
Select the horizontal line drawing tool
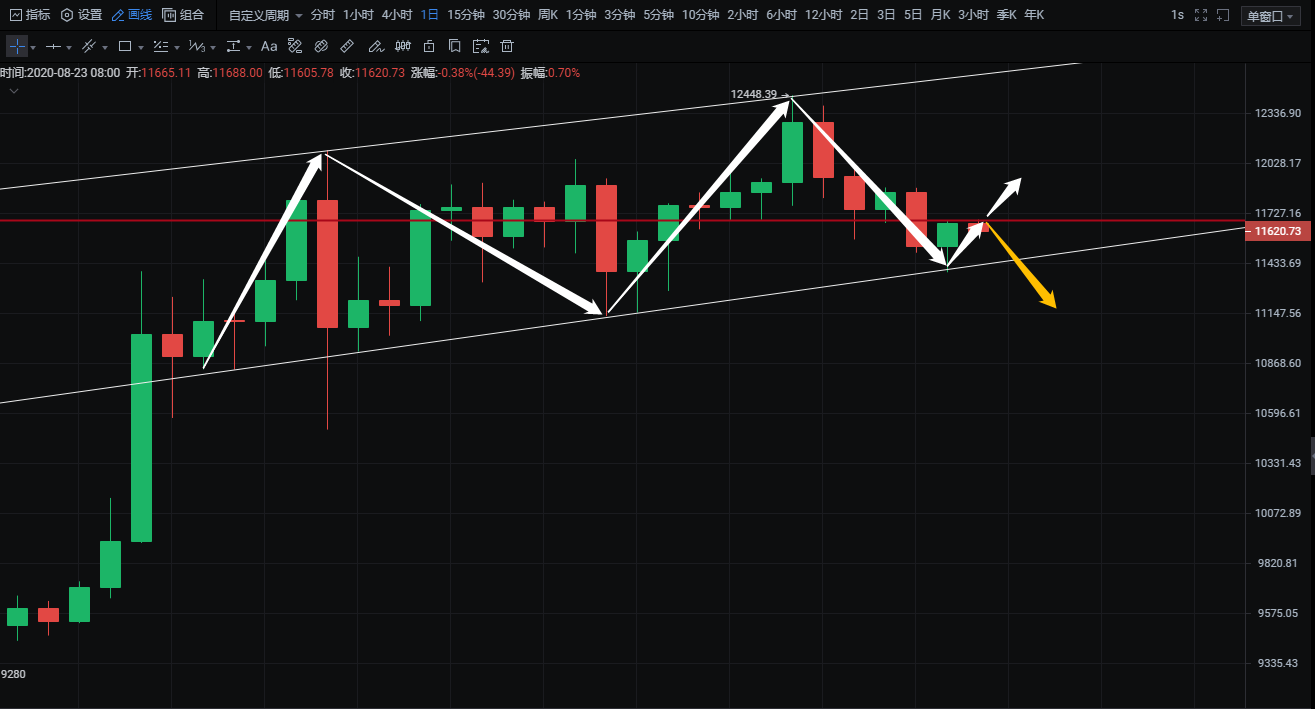pos(54,47)
